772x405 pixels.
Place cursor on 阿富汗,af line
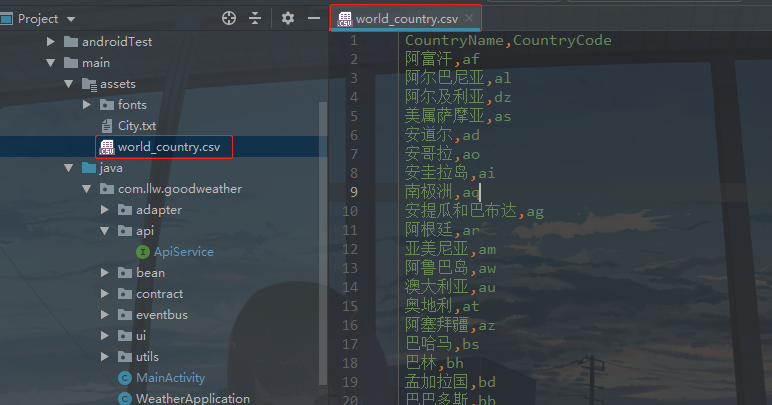[x=442, y=60]
